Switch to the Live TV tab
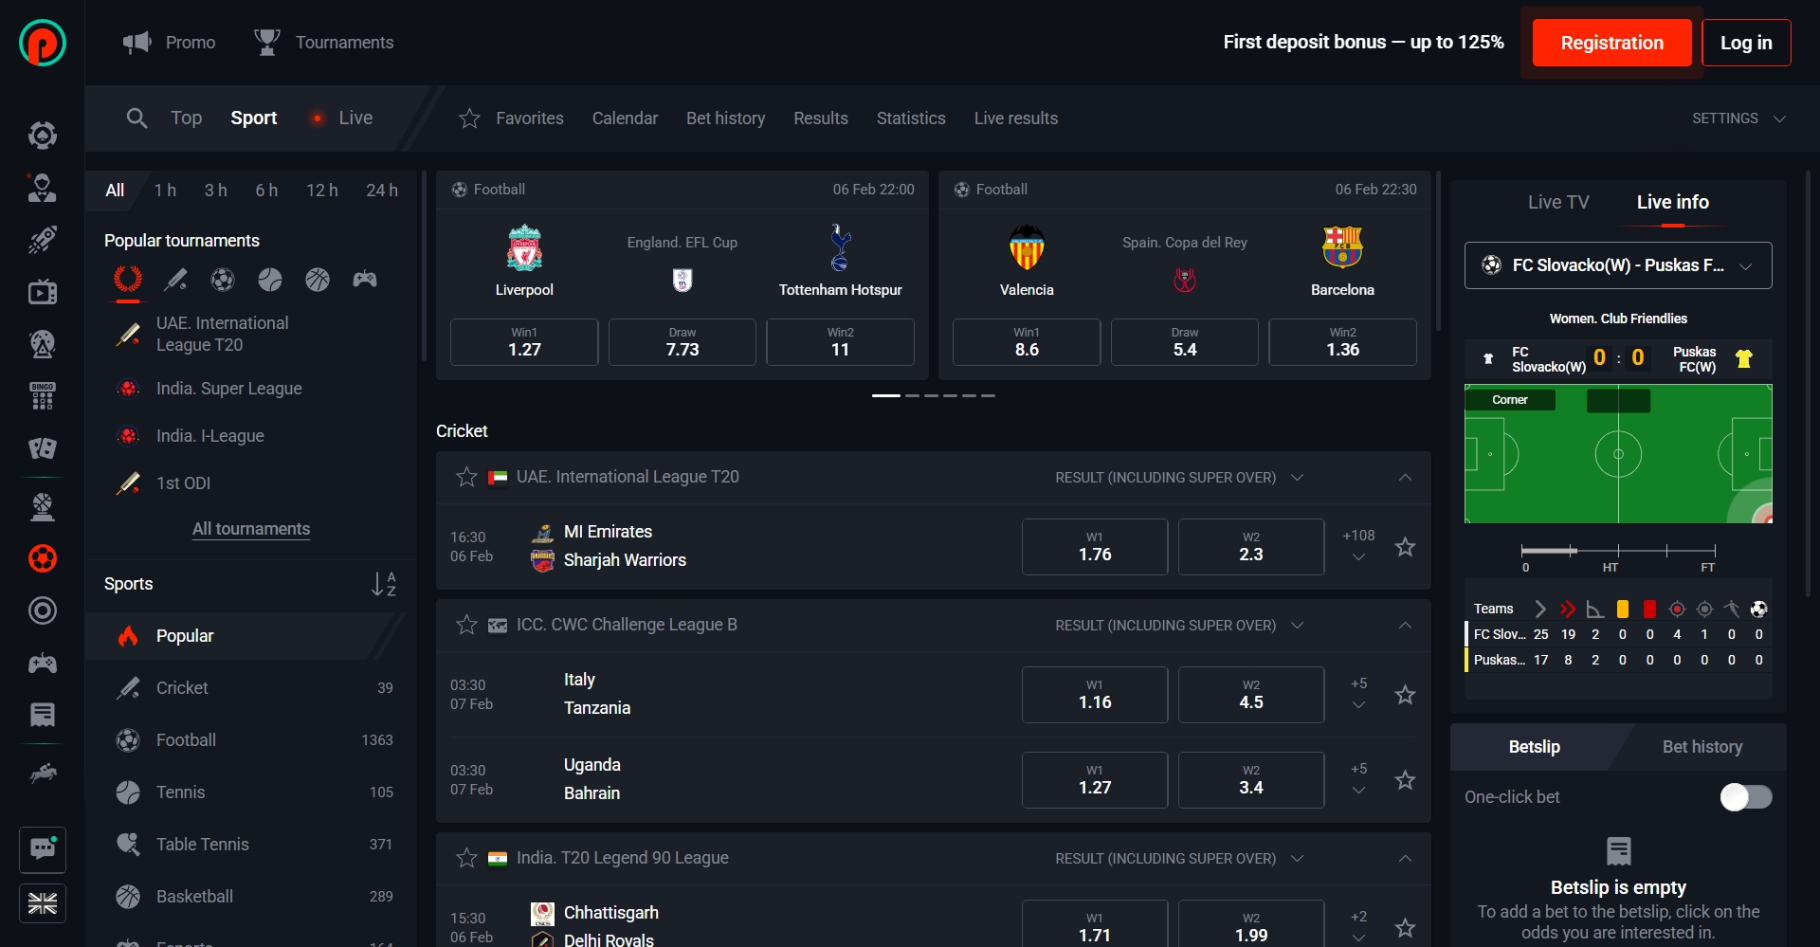Screen dimensions: 1820x947 click(x=1558, y=202)
